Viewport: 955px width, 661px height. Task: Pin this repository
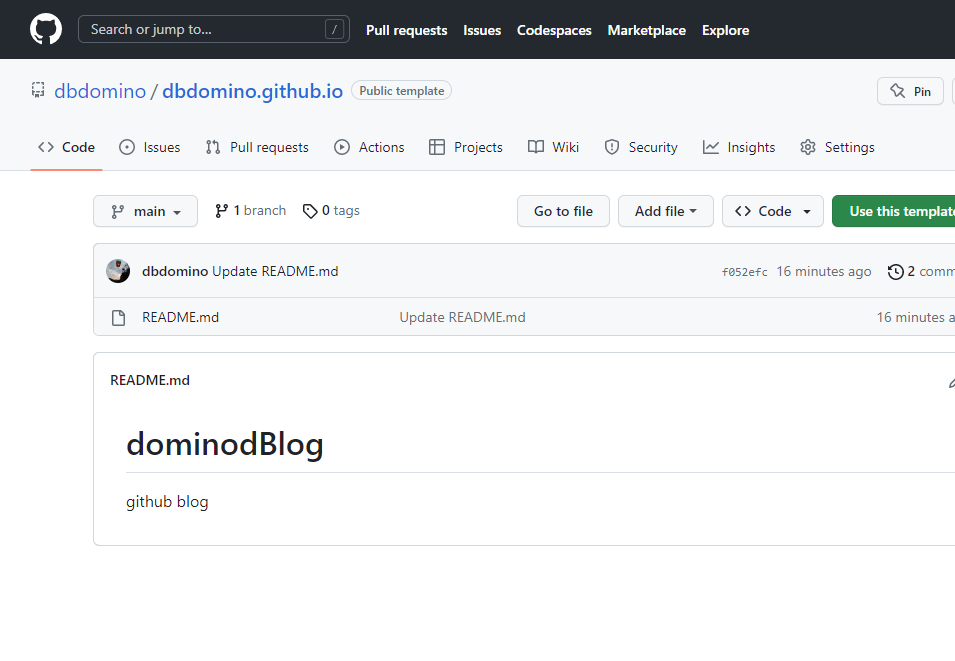point(910,91)
